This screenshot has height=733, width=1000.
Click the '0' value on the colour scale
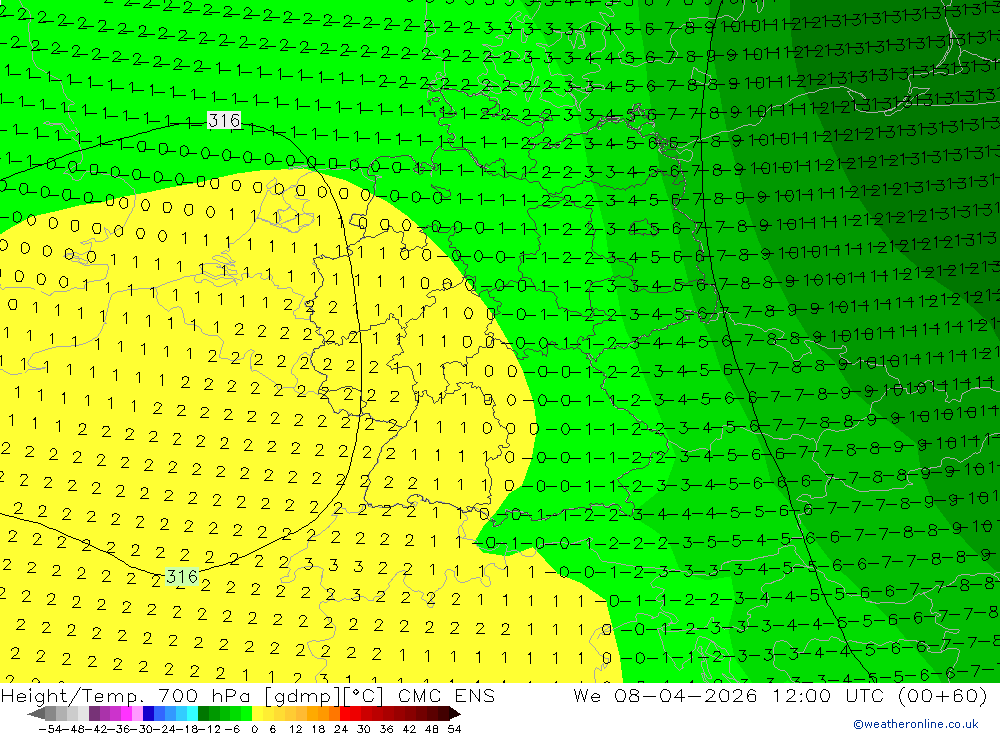(x=254, y=729)
